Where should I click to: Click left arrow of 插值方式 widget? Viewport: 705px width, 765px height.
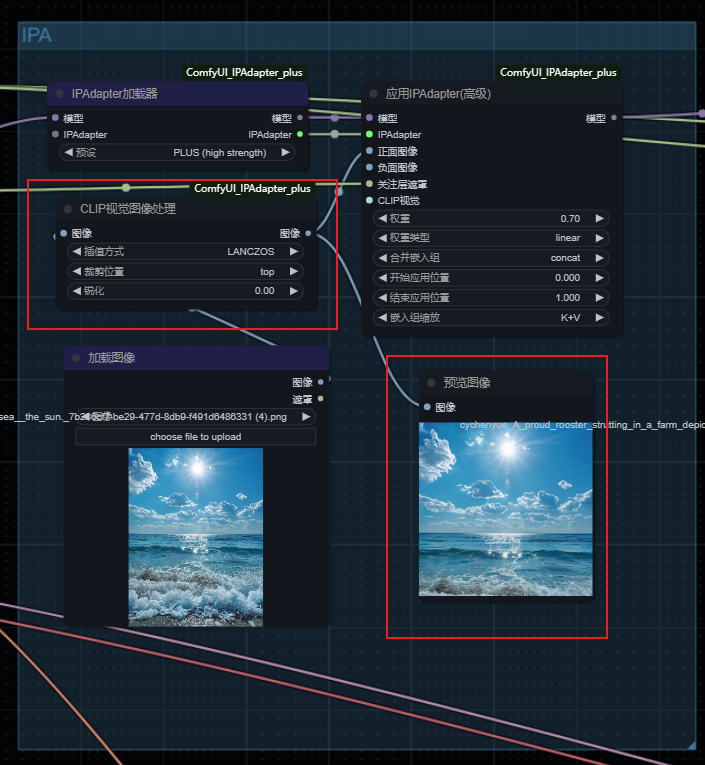[x=77, y=251]
